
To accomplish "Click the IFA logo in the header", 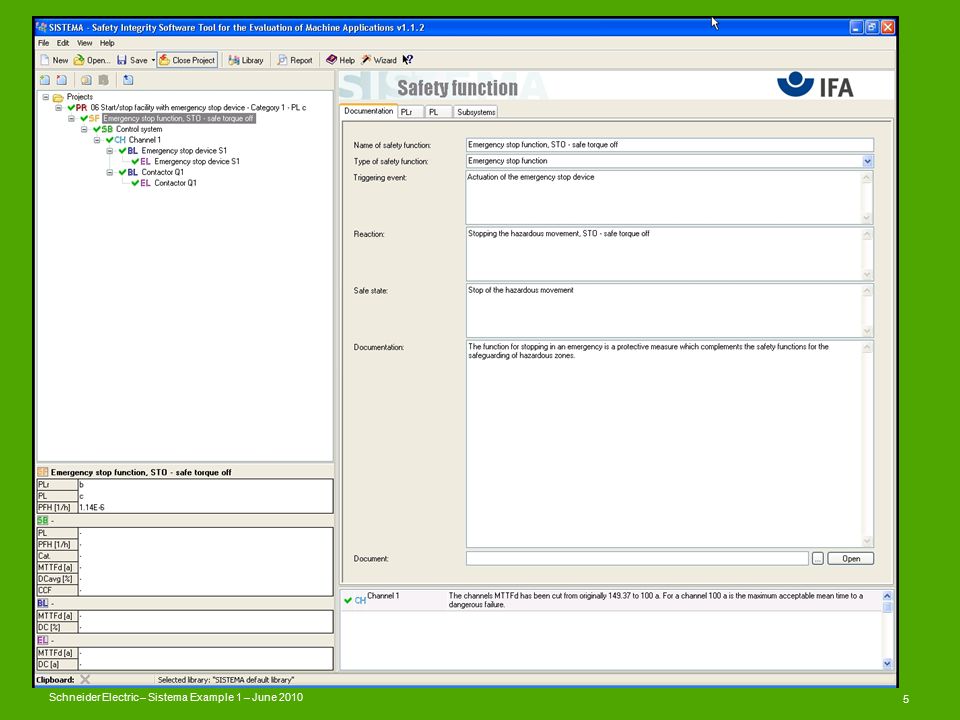I will (815, 85).
